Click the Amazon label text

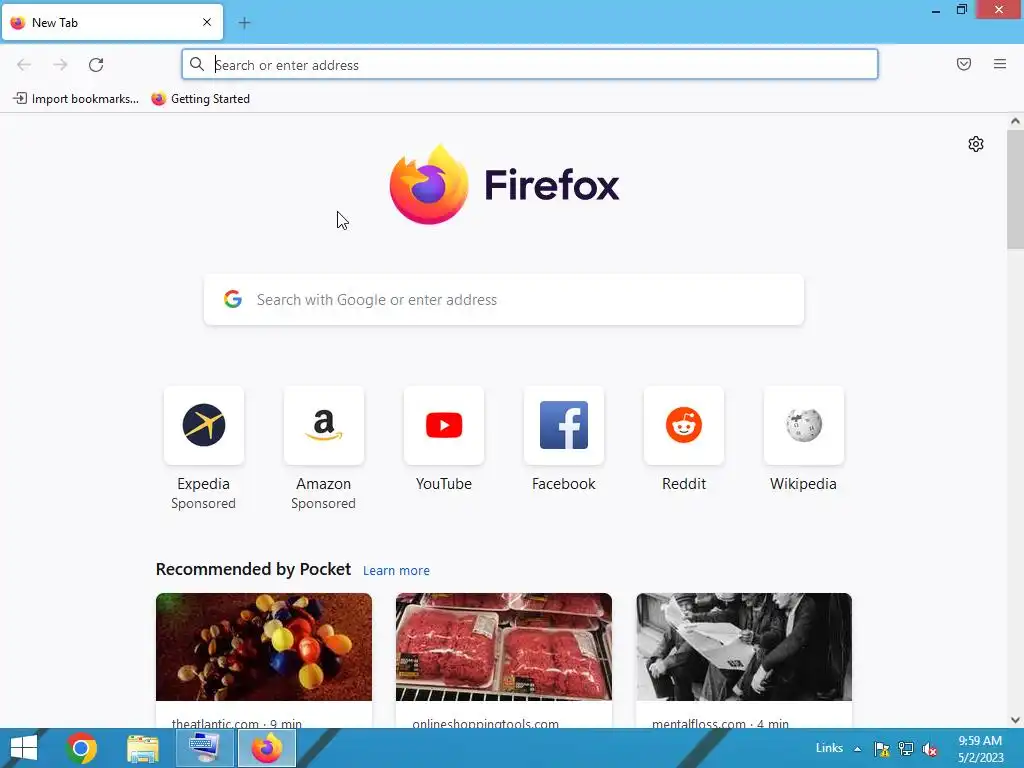click(x=324, y=484)
